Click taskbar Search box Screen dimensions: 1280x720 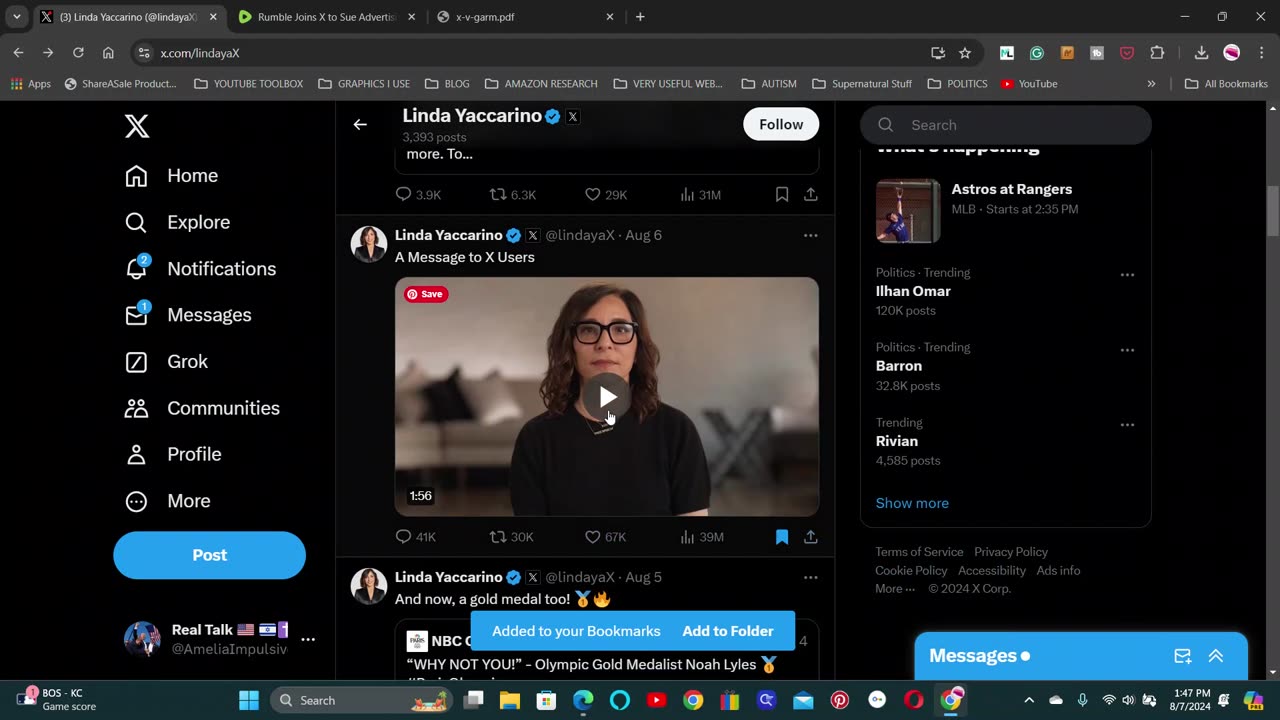(x=362, y=700)
